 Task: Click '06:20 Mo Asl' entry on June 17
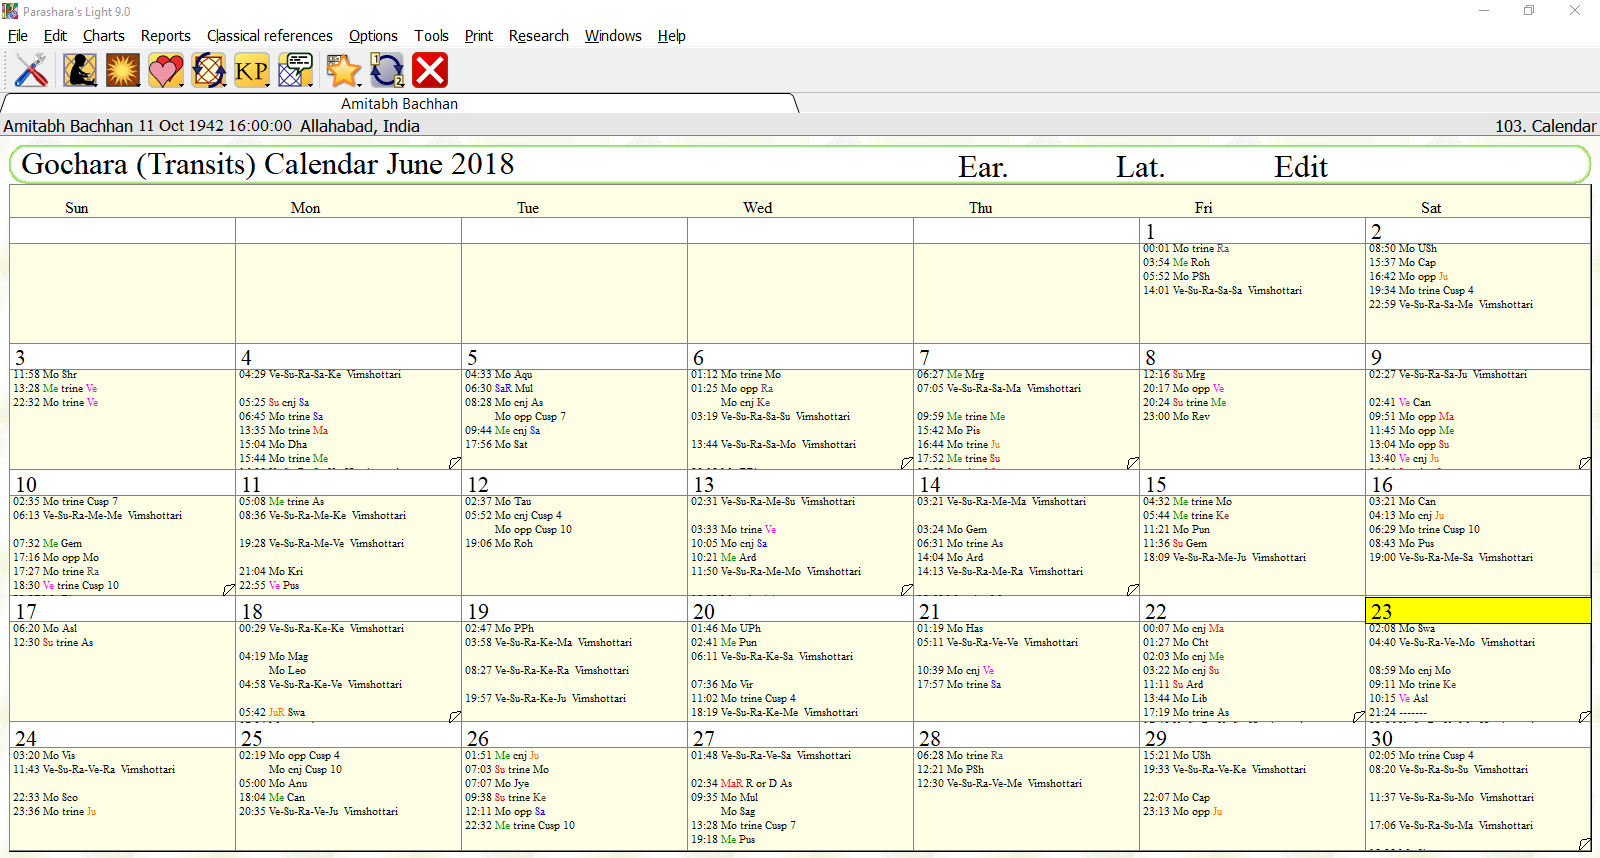pos(45,628)
